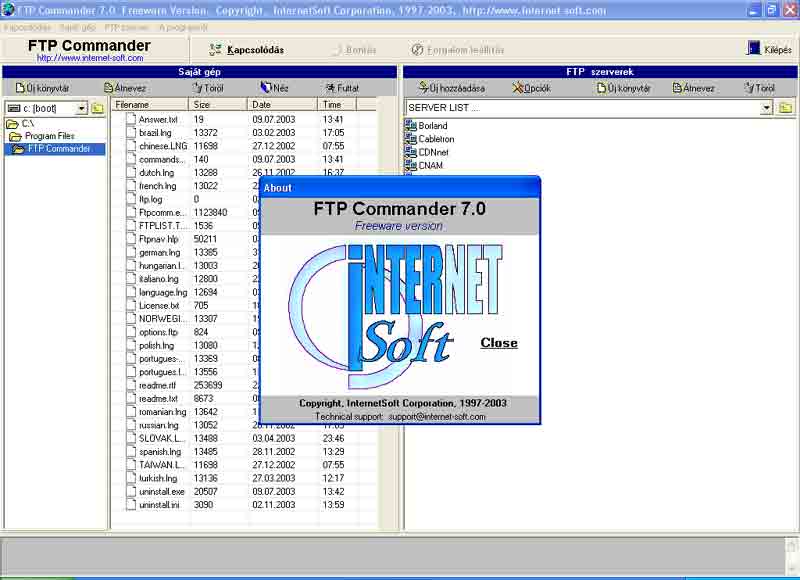
Task: Select Program Files in the folder tree
Action: coord(42,136)
